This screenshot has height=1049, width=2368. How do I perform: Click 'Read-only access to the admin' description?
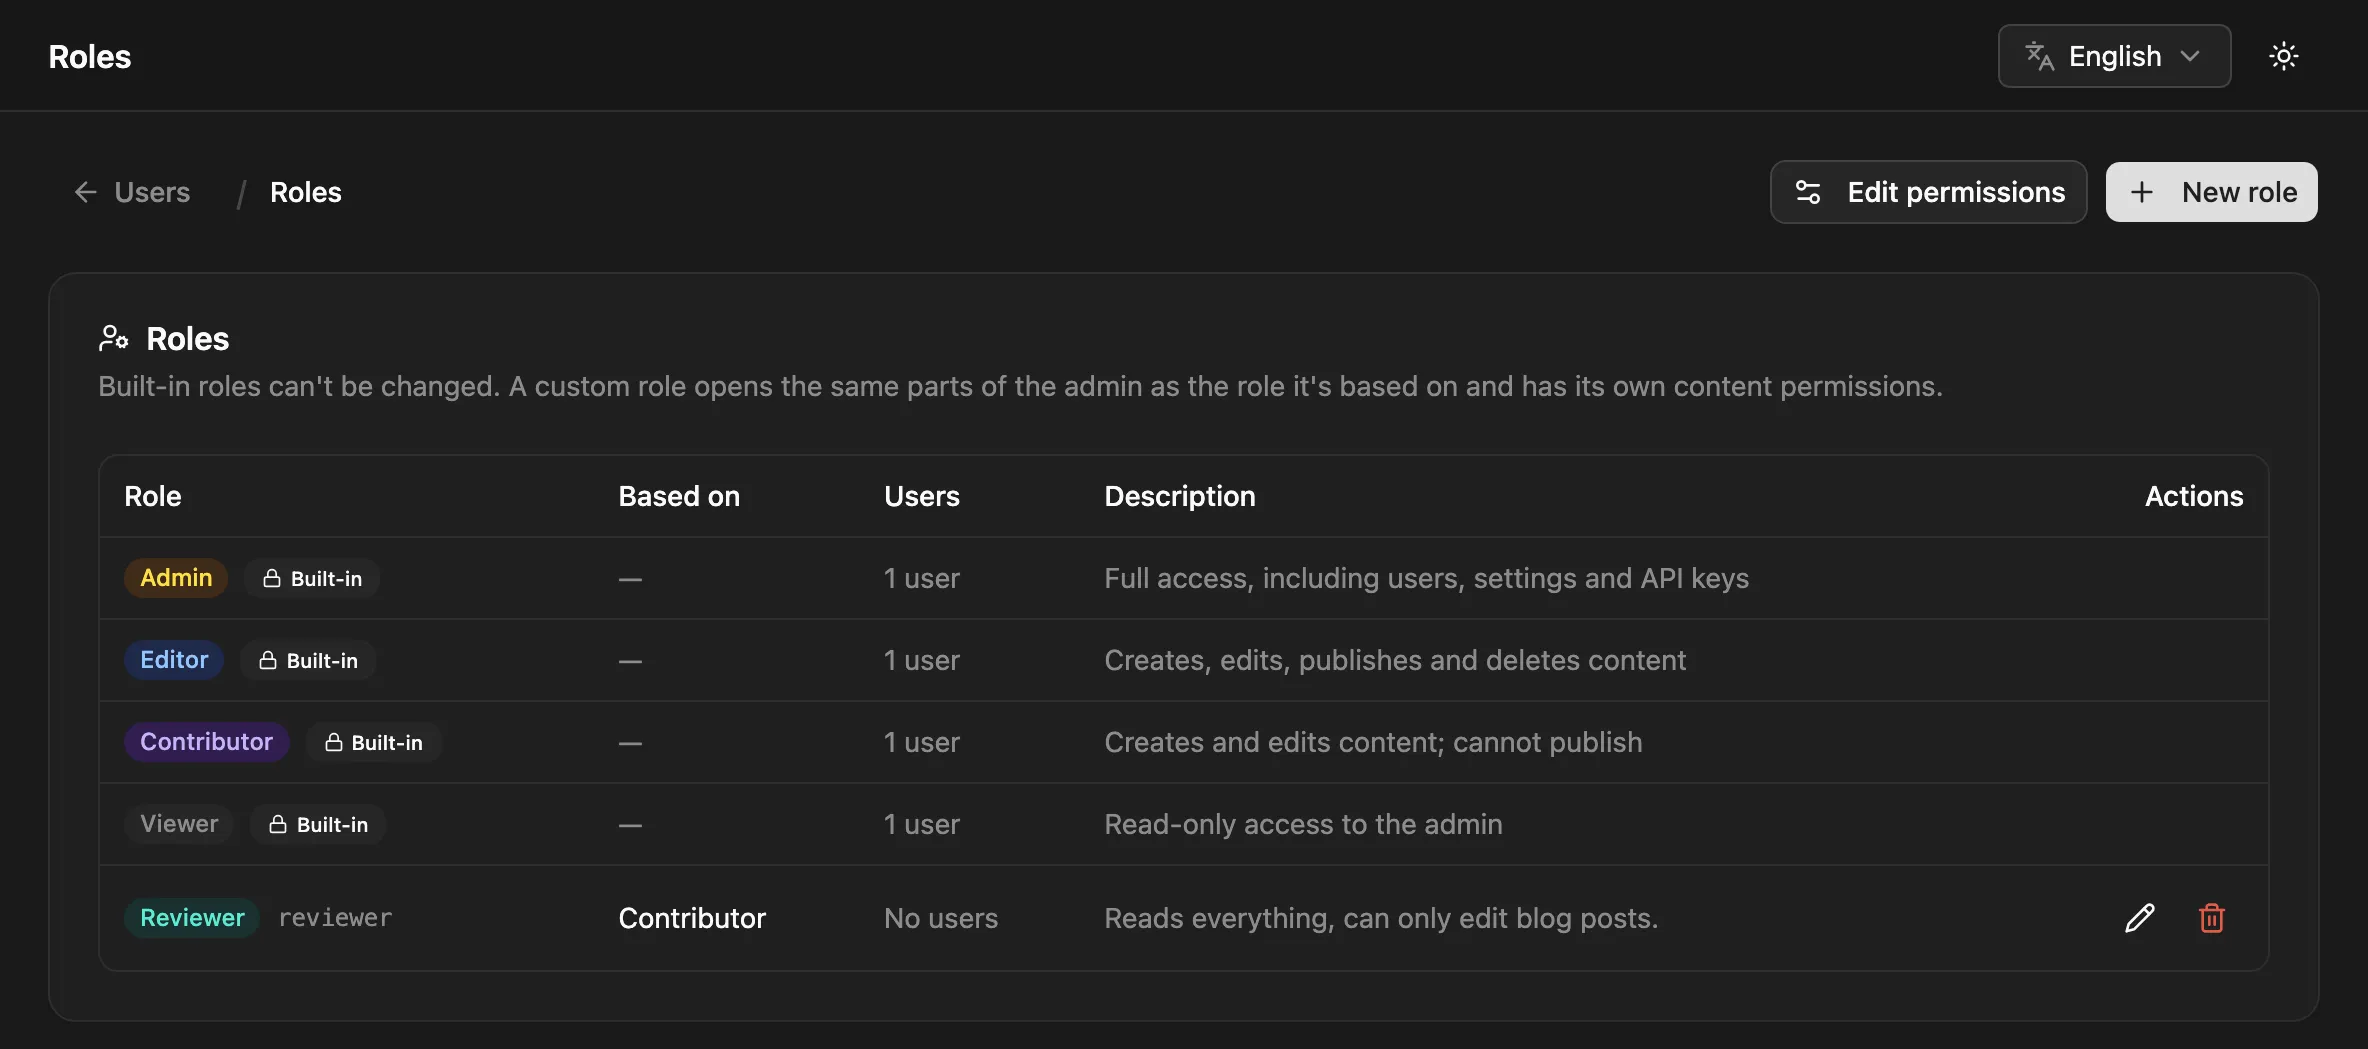pos(1303,824)
